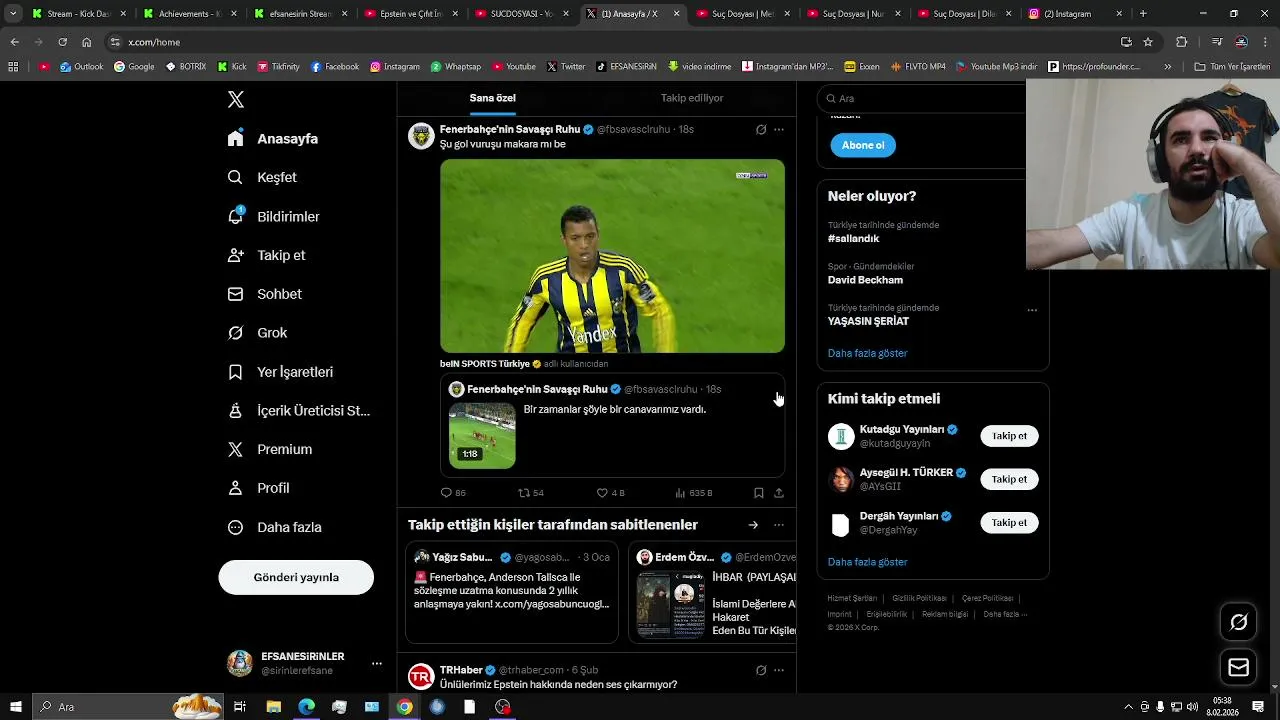The height and width of the screenshot is (720, 1280).
Task: Open Chrome from taskbar
Action: pyautogui.click(x=404, y=707)
